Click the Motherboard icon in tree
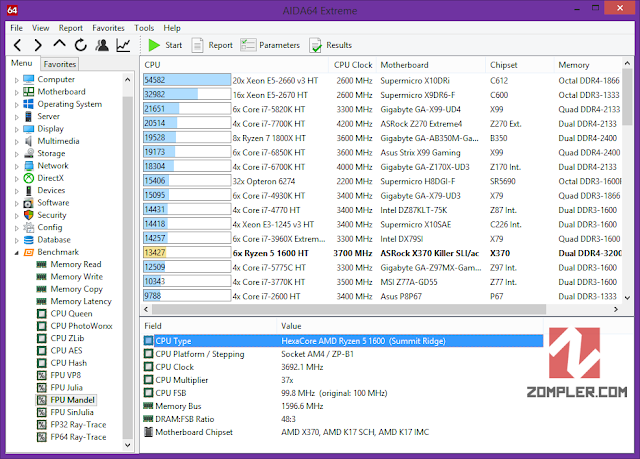 (x=29, y=91)
